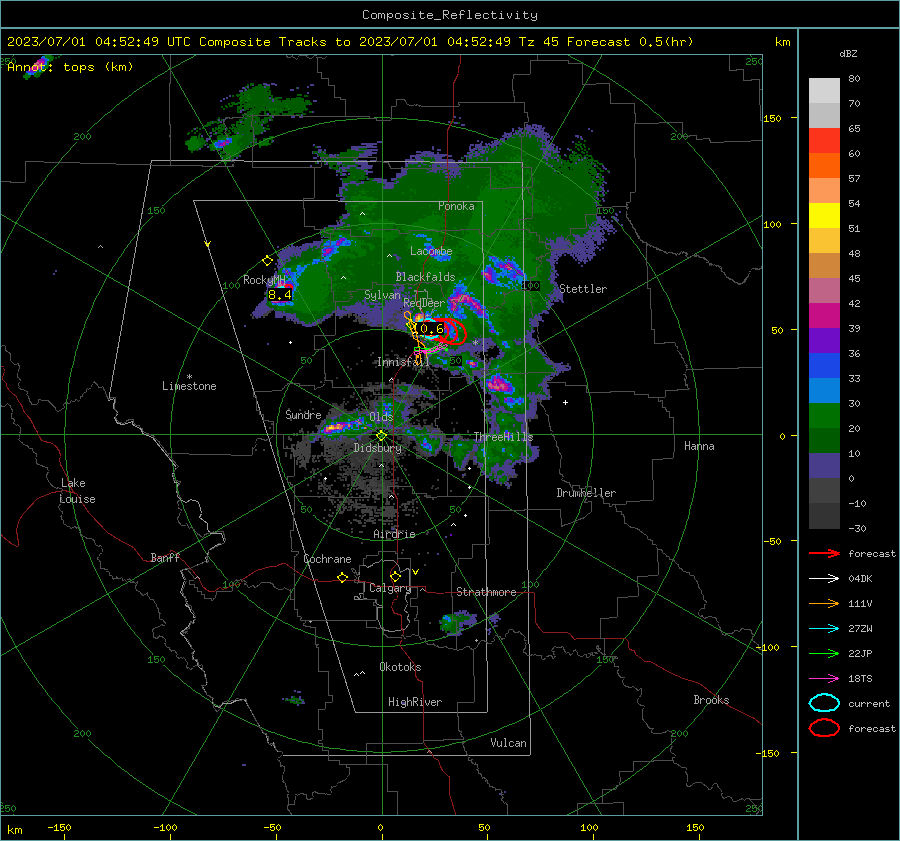Click the magenta 18TS track arrow
900x841 pixels.
coord(824,679)
